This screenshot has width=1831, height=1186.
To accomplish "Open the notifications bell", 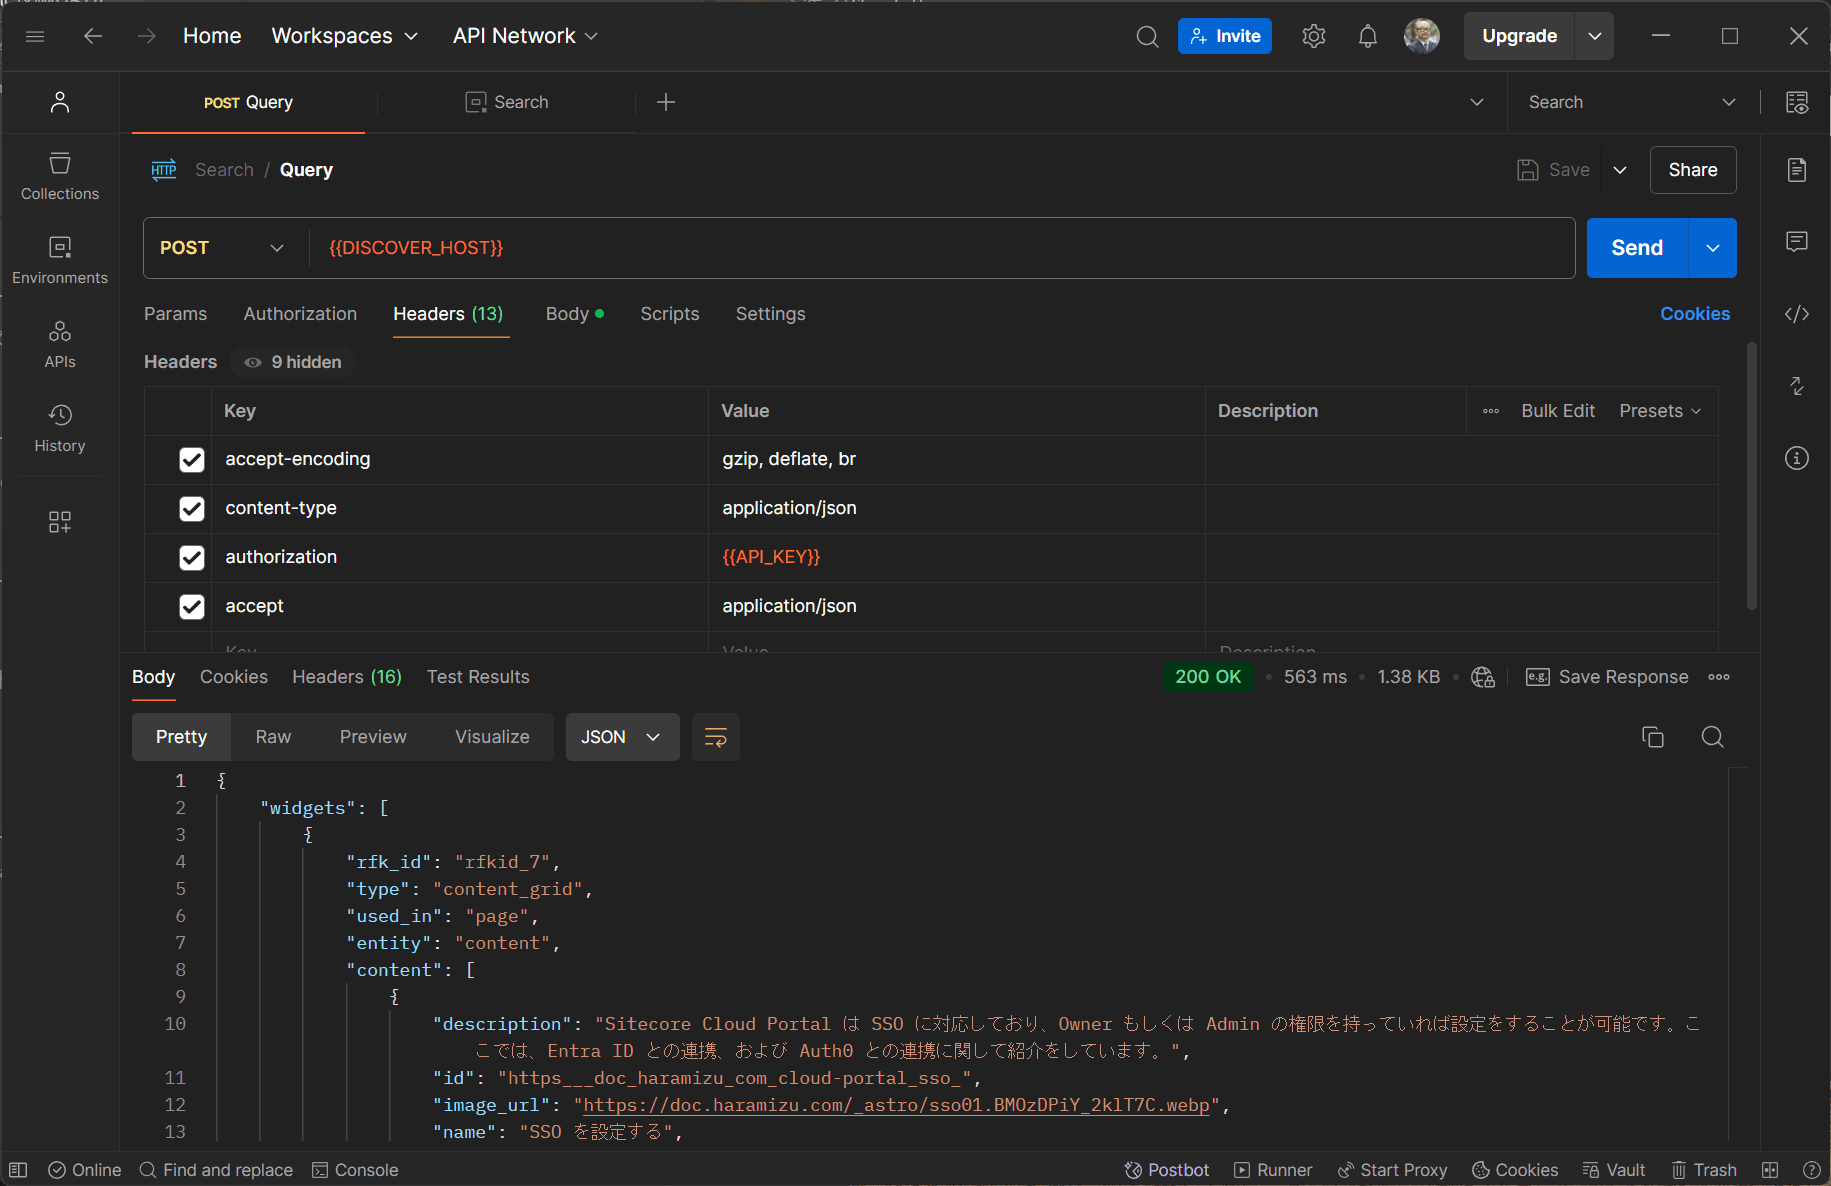I will (x=1367, y=36).
